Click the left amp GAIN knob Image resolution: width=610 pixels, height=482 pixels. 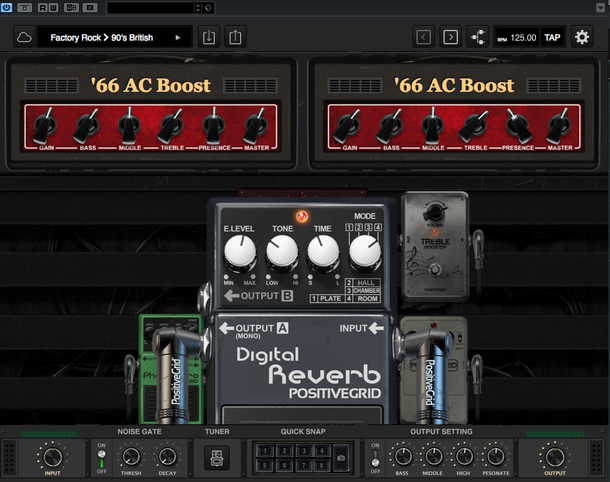[45, 126]
